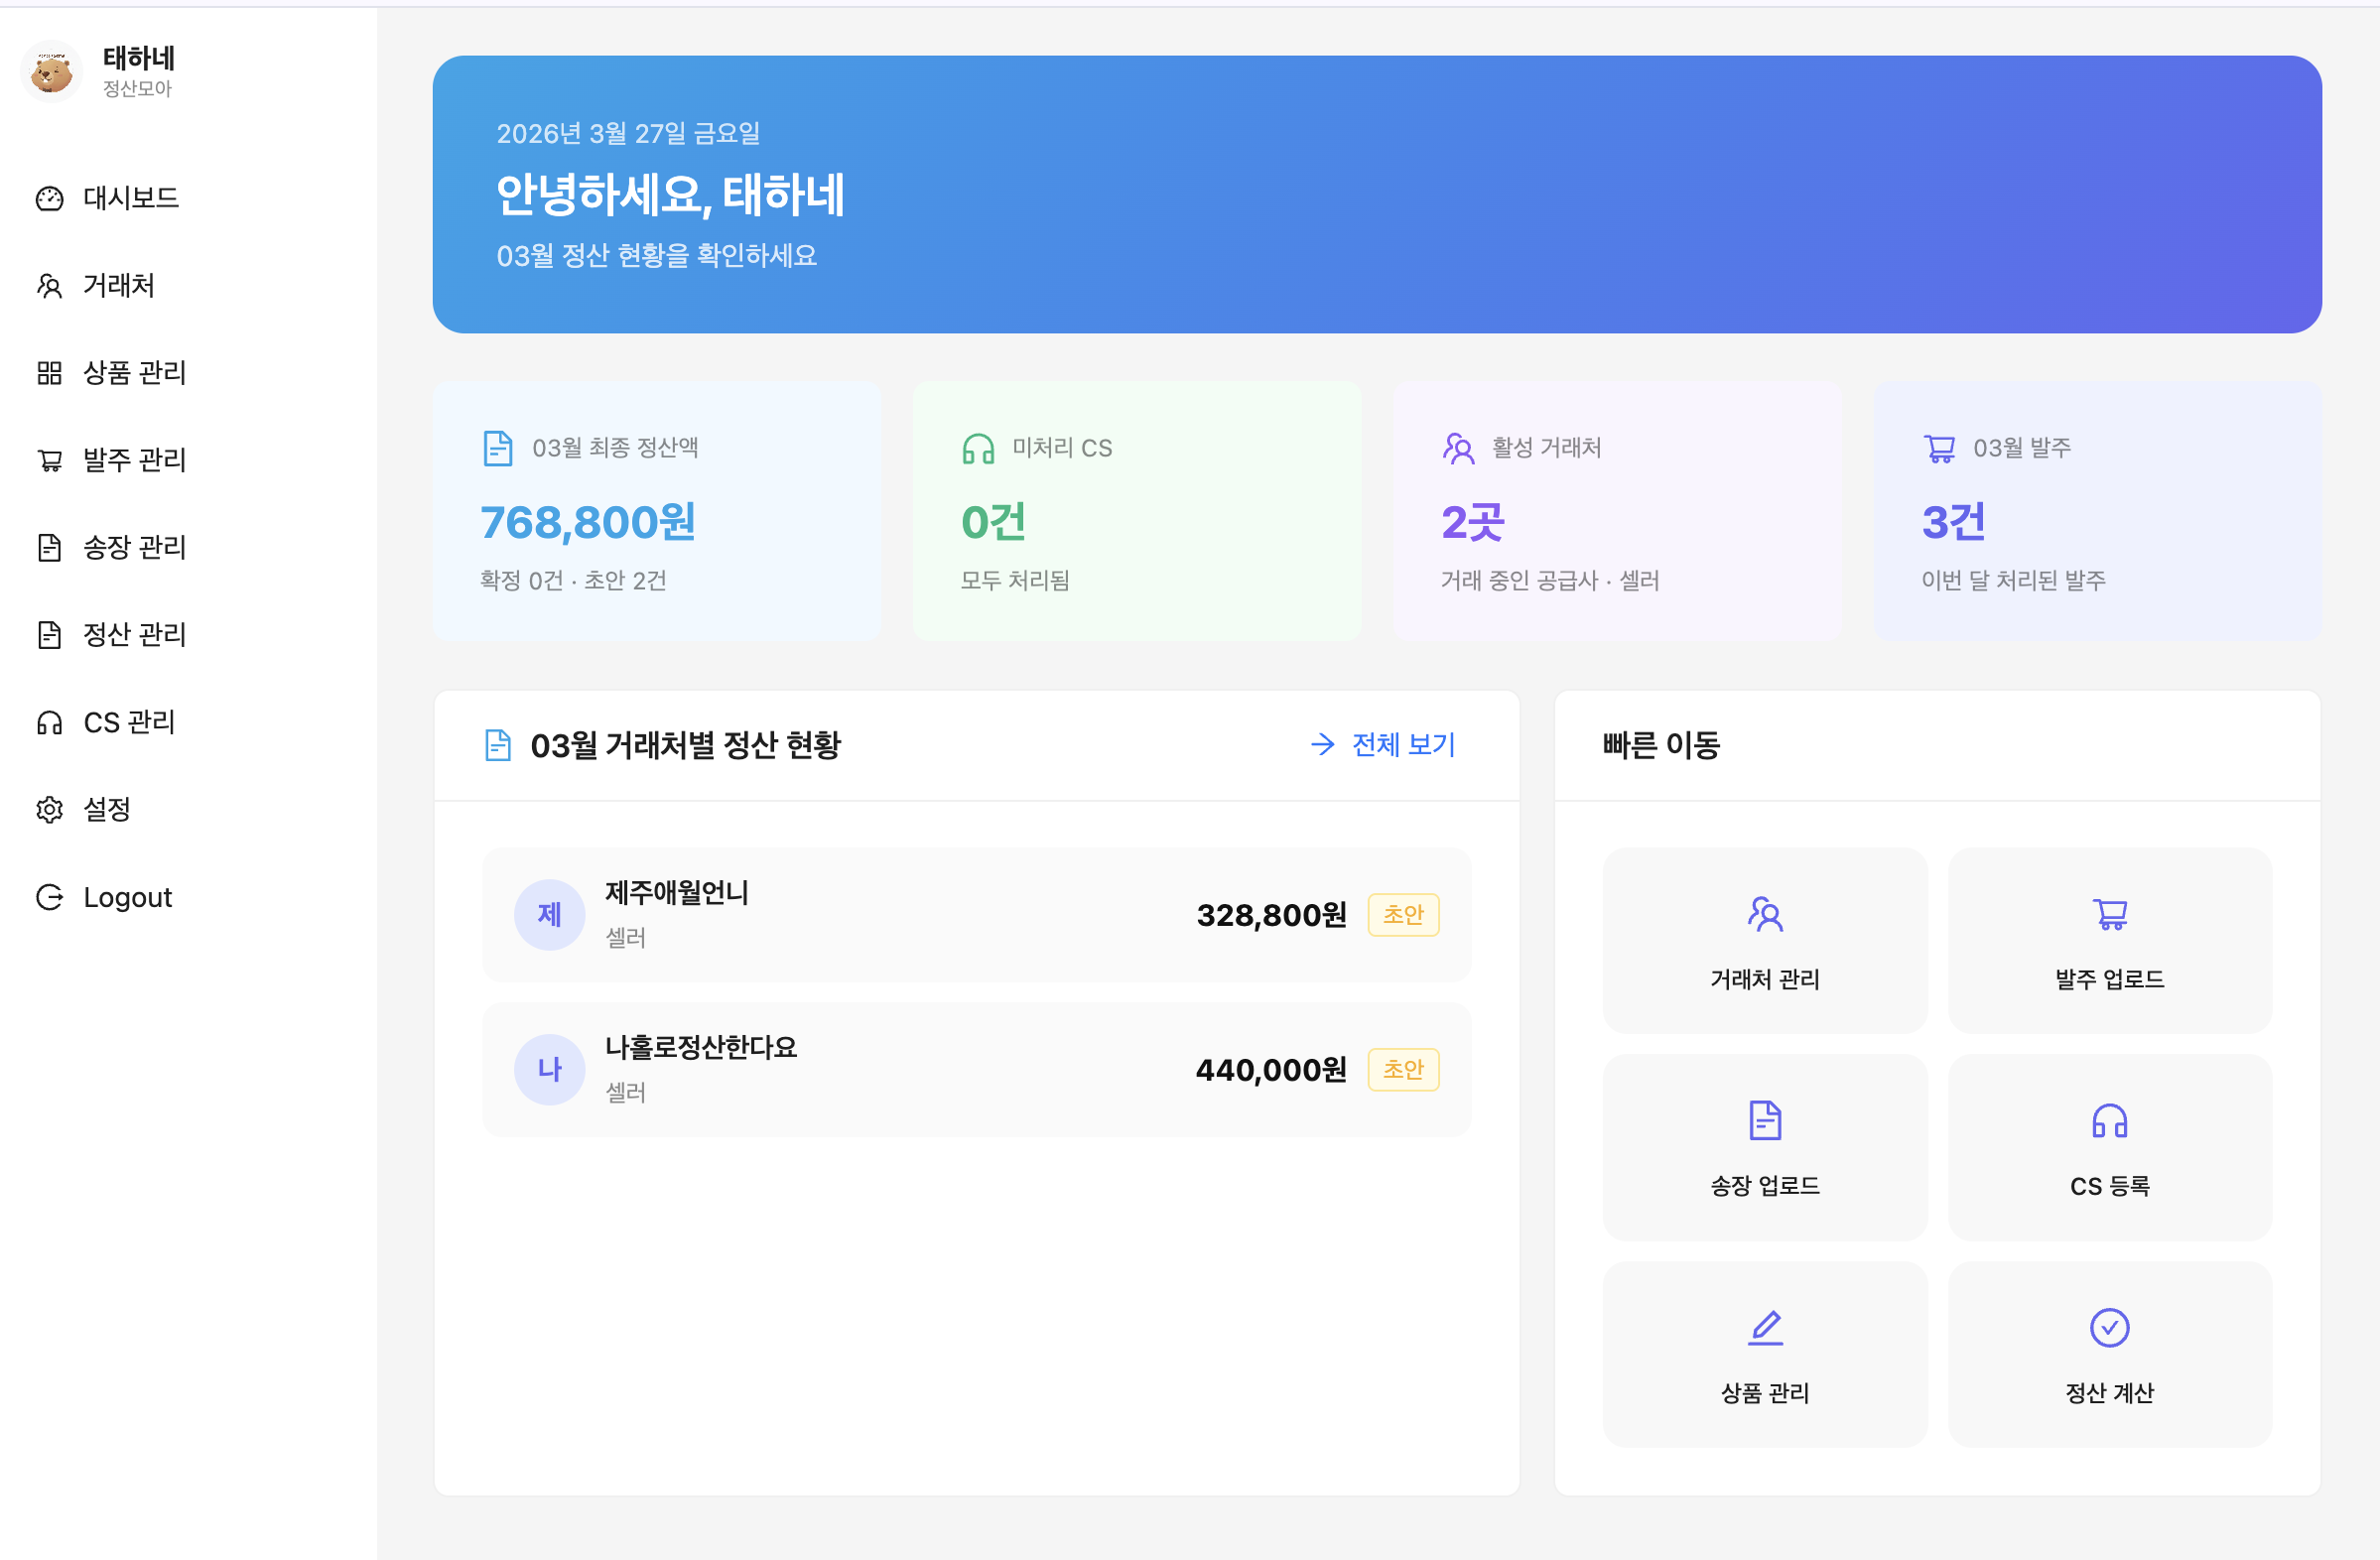The height and width of the screenshot is (1560, 2380).
Task: Click the shopping cart icon in 발주 업로드 tile
Action: [x=2110, y=914]
